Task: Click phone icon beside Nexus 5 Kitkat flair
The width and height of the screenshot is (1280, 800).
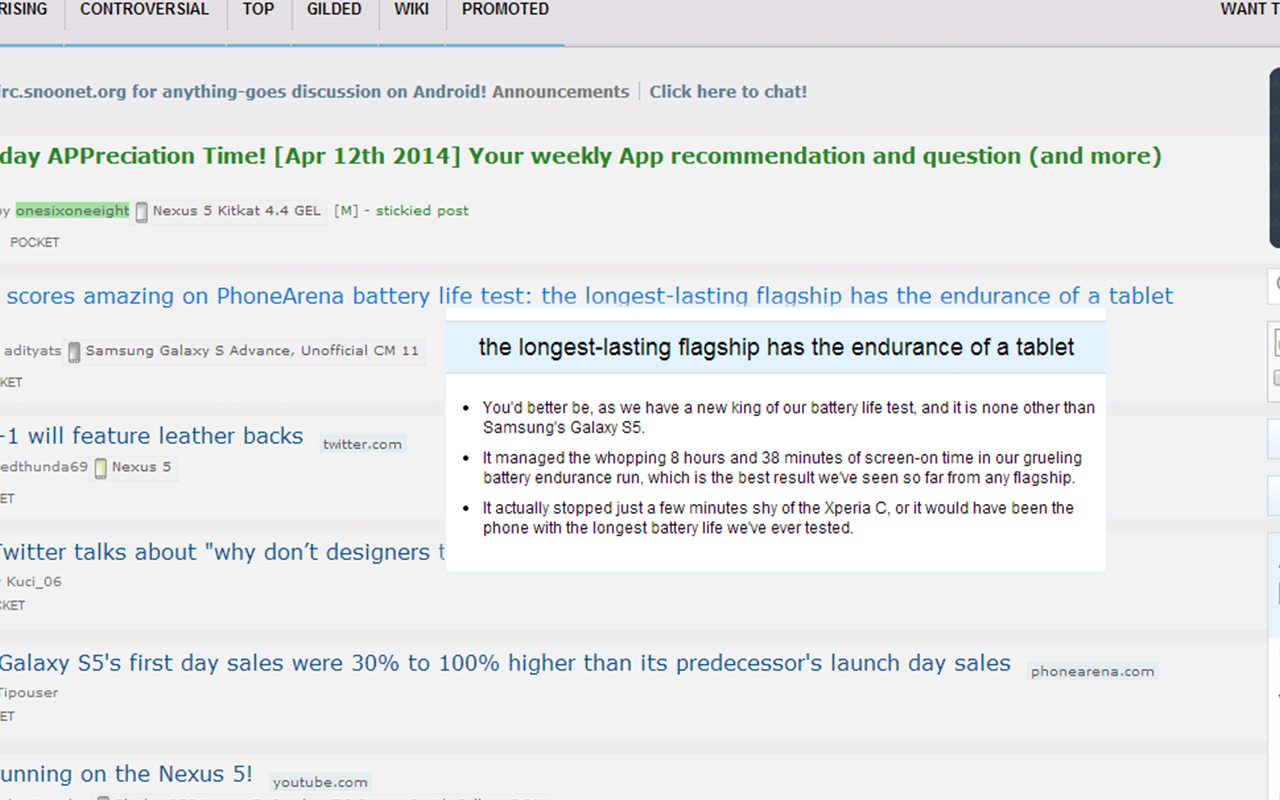Action: coord(141,212)
